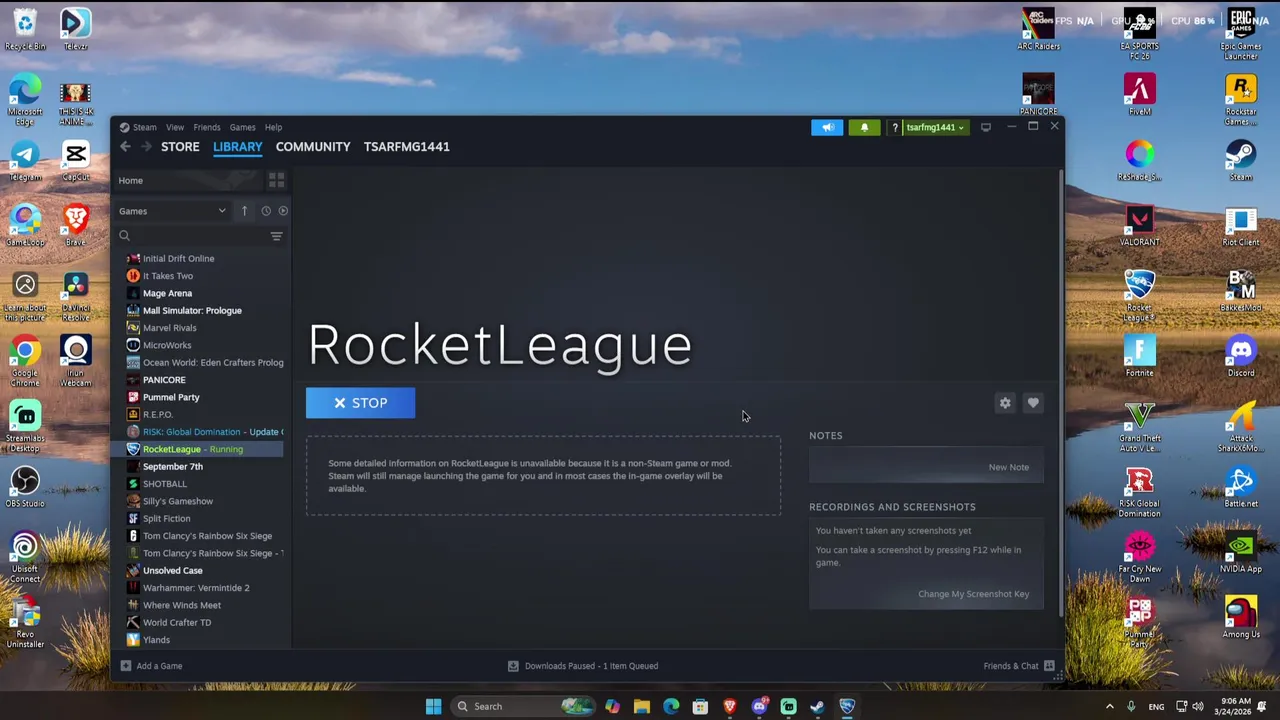Click the Steam back navigation arrow
Screen dimensions: 1280x720
(125, 147)
